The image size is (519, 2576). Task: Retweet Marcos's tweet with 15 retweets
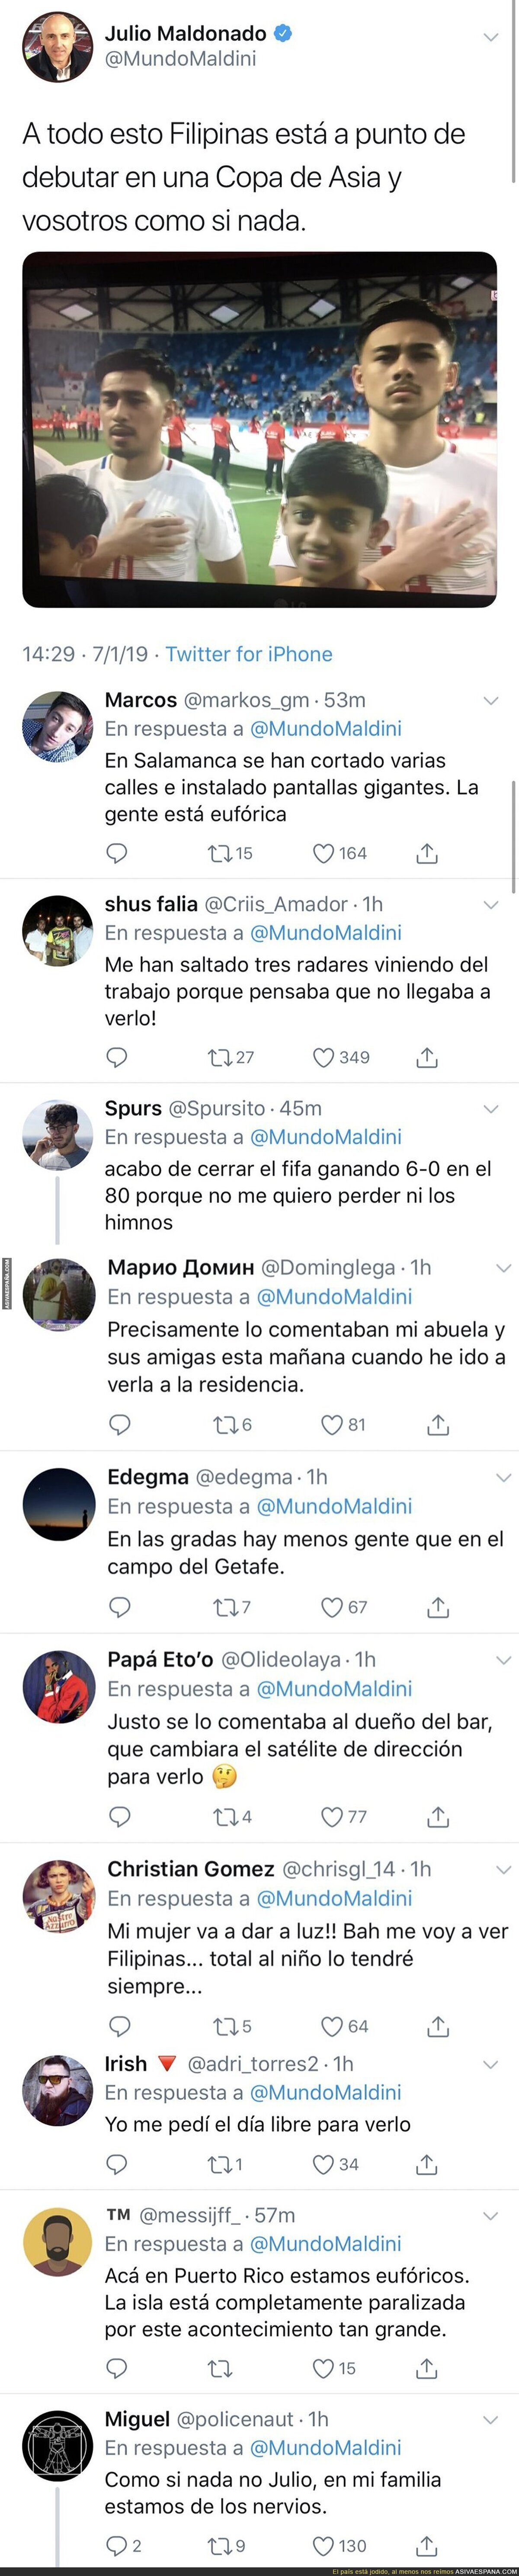(219, 853)
